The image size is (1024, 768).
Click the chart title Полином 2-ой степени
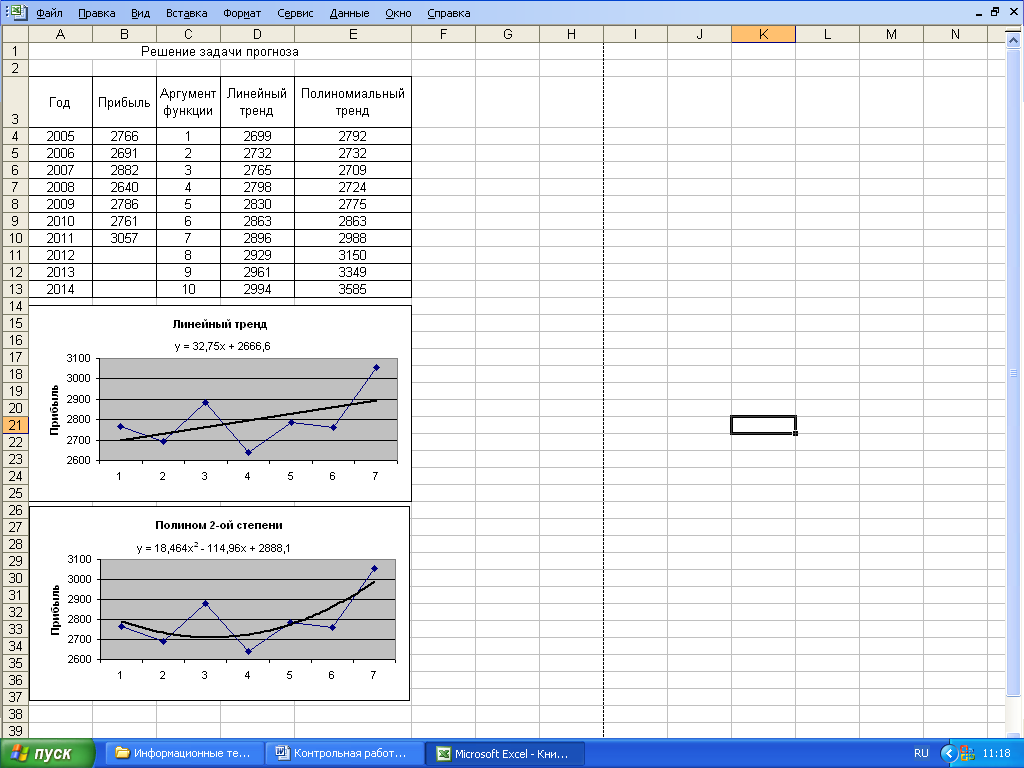pos(219,525)
